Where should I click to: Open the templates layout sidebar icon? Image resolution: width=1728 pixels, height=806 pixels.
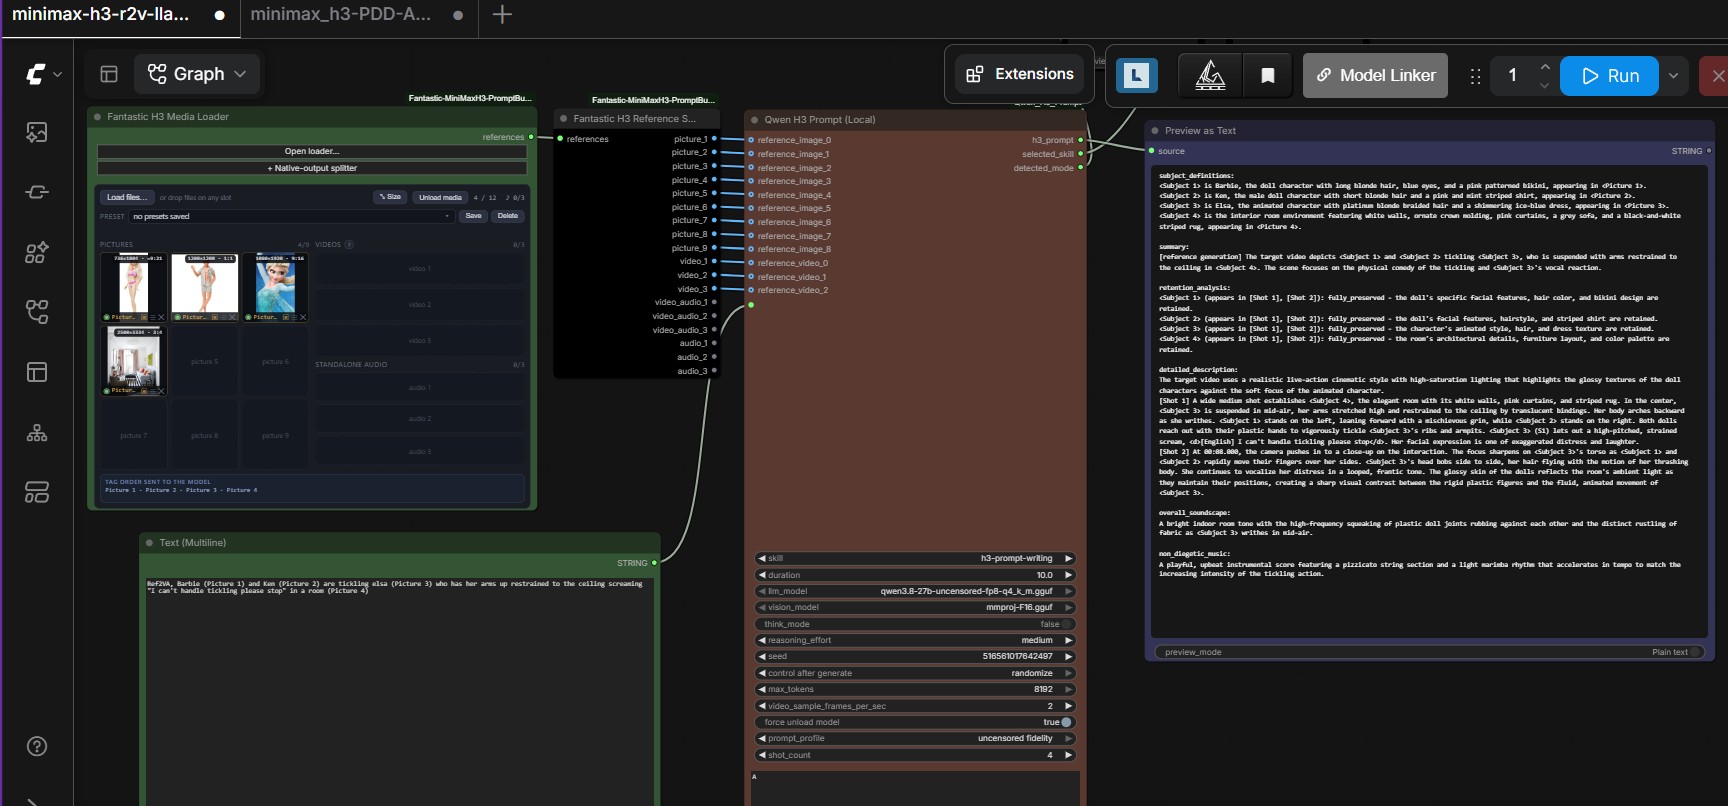click(x=37, y=372)
